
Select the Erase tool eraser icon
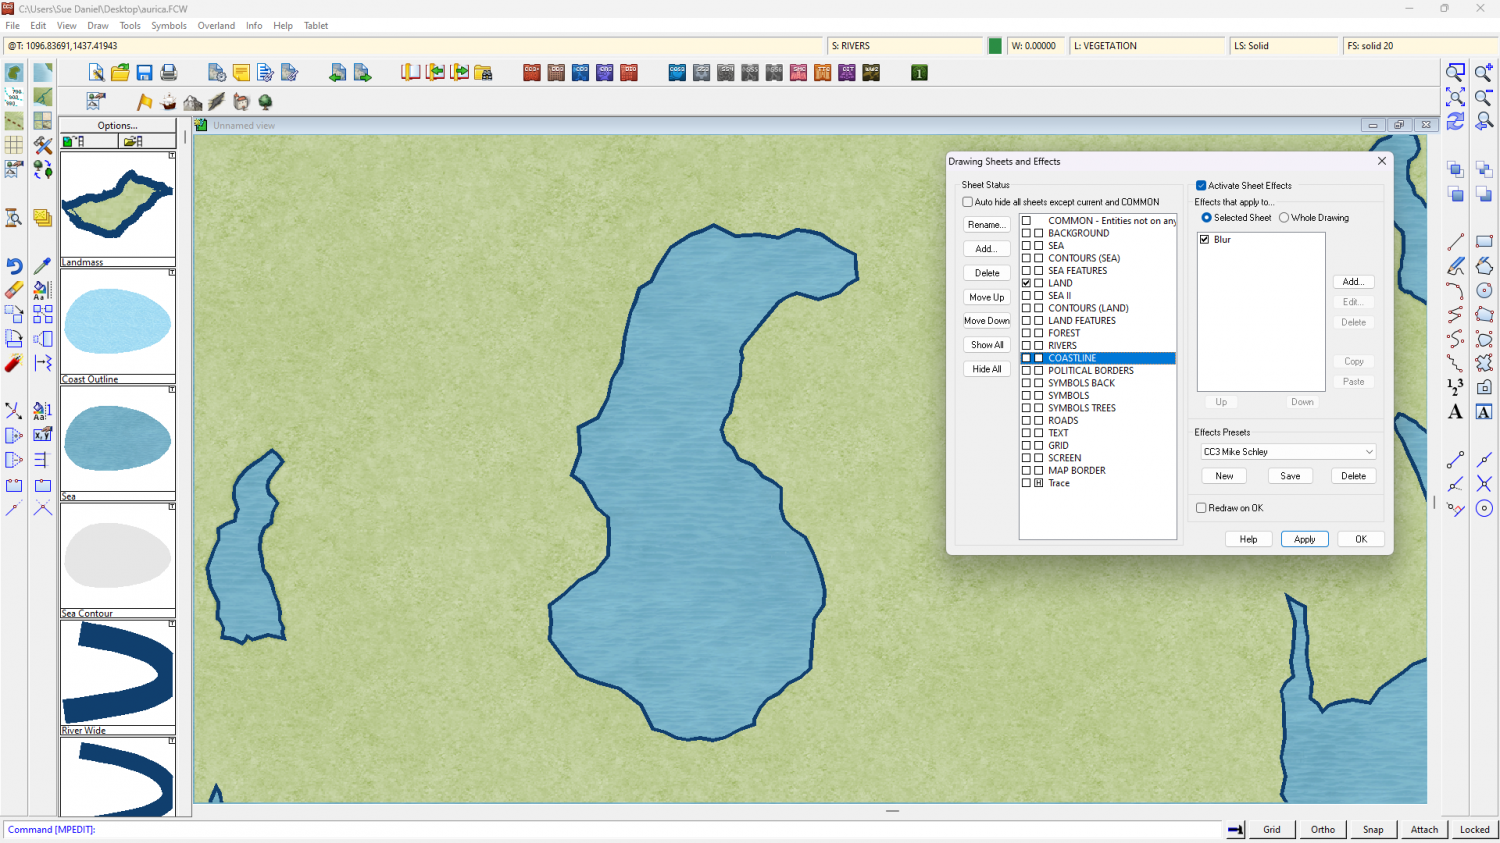14,290
